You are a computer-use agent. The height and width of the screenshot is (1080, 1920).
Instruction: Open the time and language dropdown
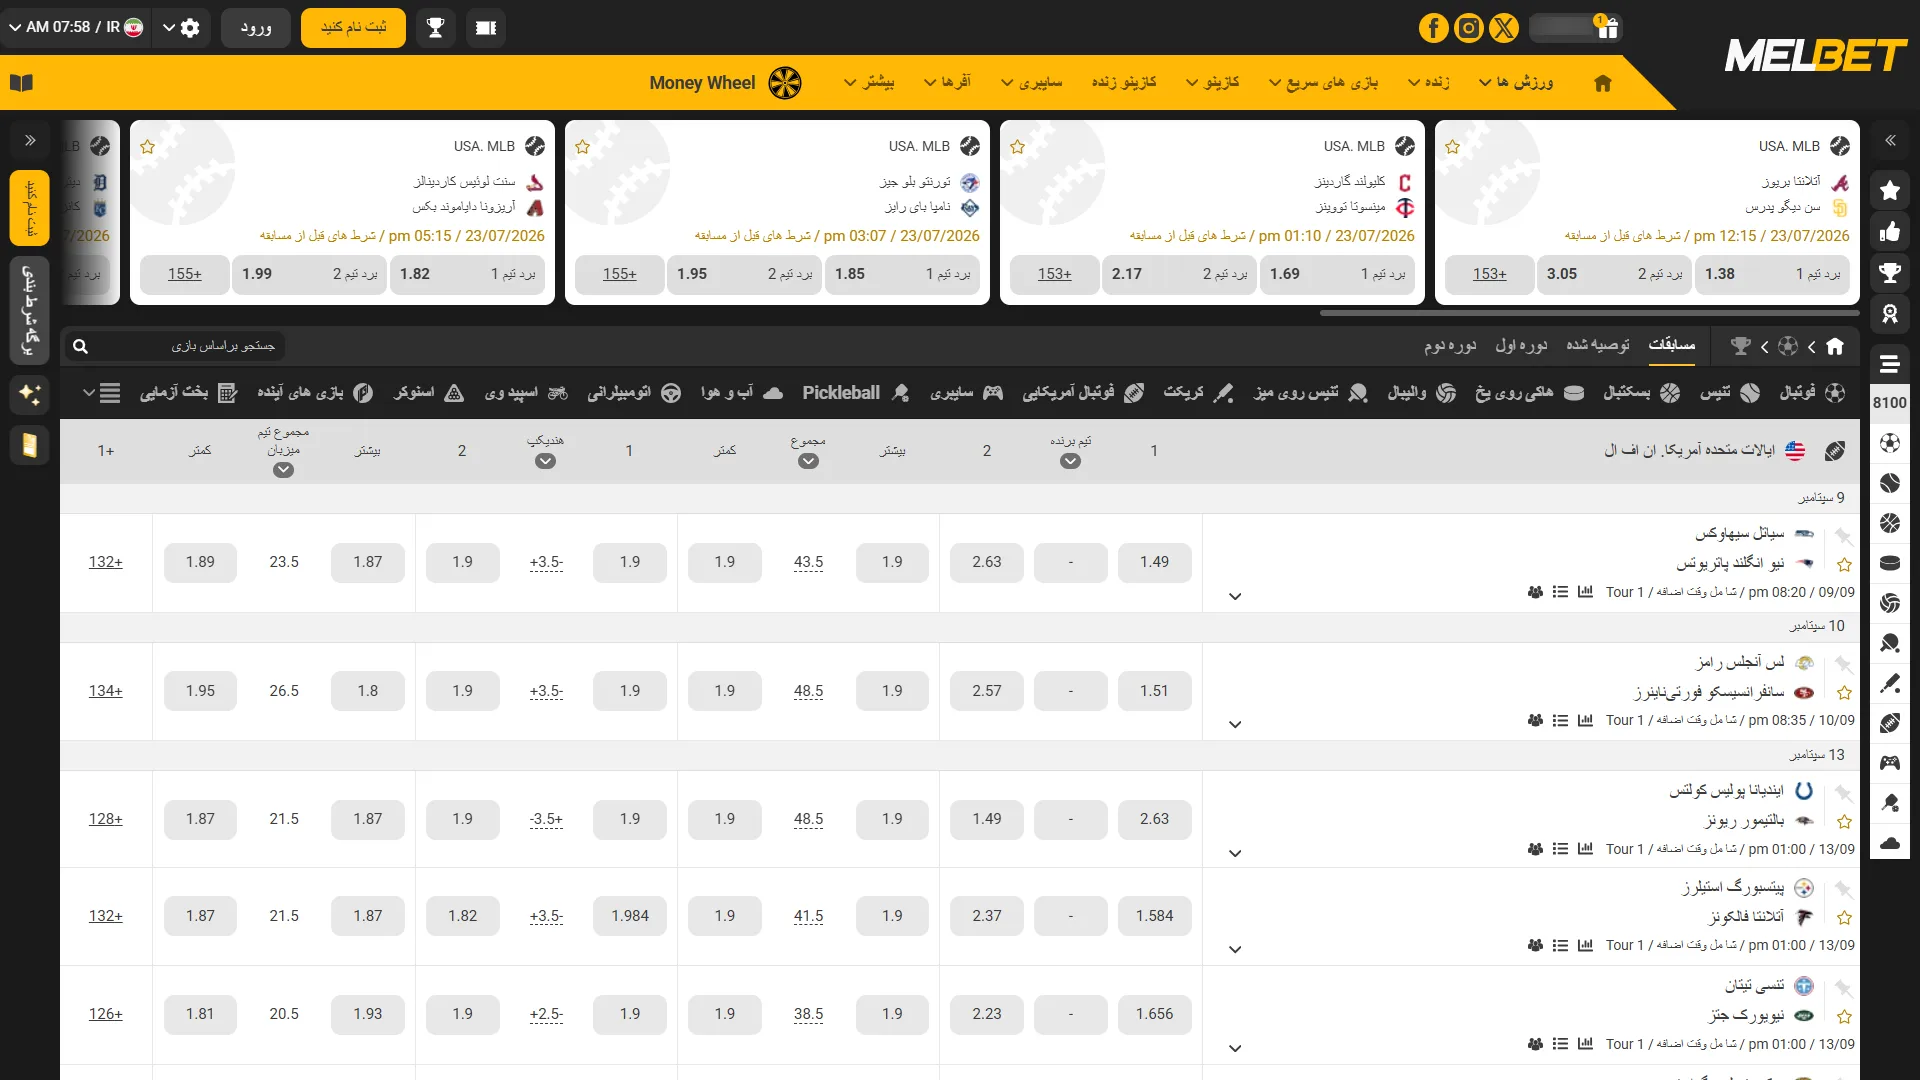(76, 27)
